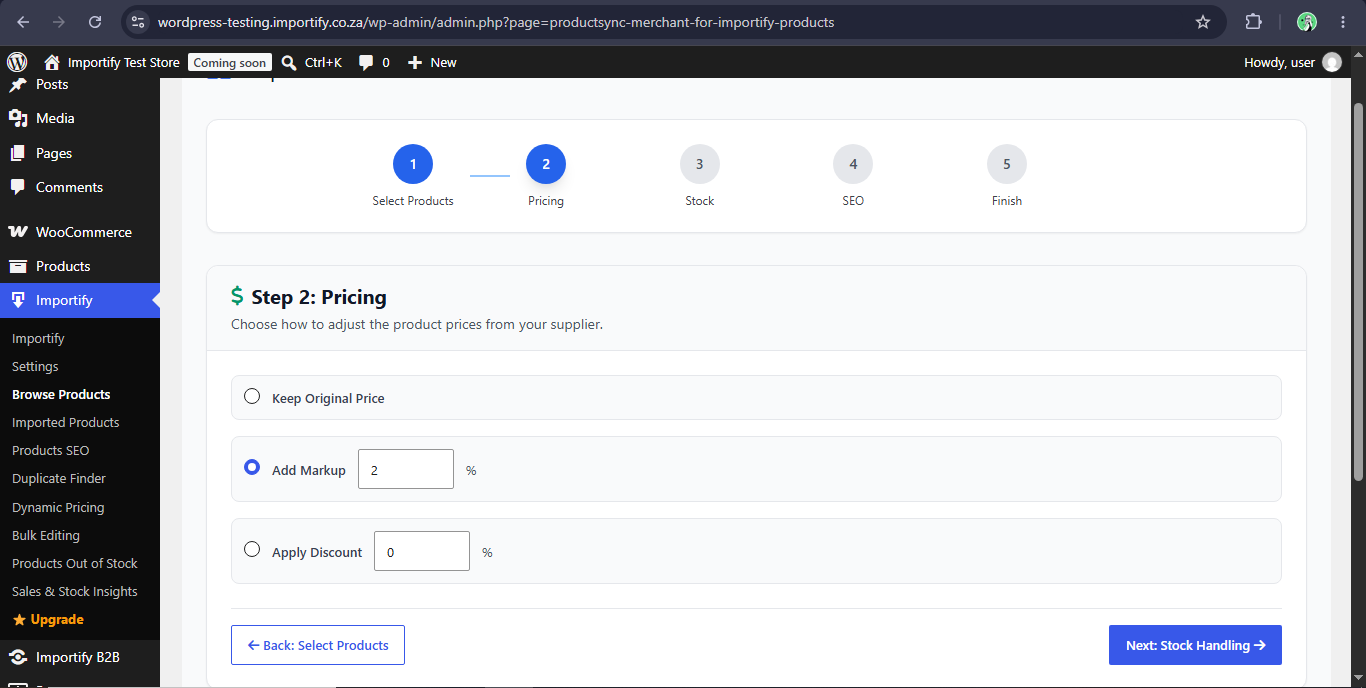This screenshot has height=688, width=1366.
Task: Open Products SEO page
Action: [50, 450]
